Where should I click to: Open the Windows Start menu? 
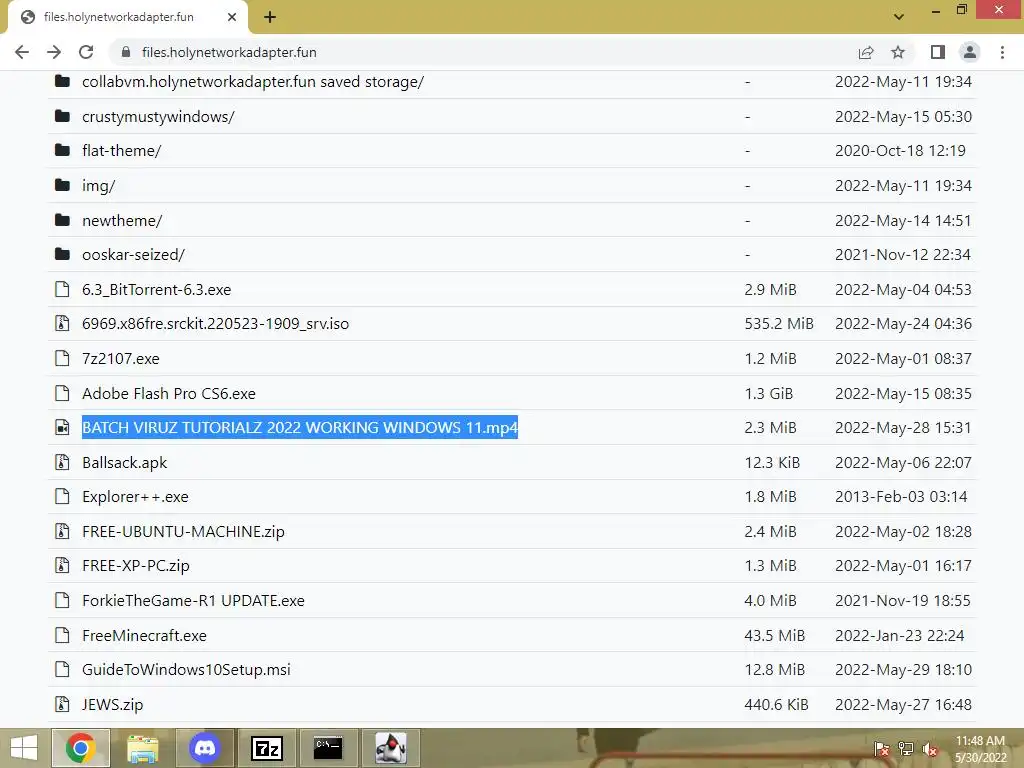point(24,748)
